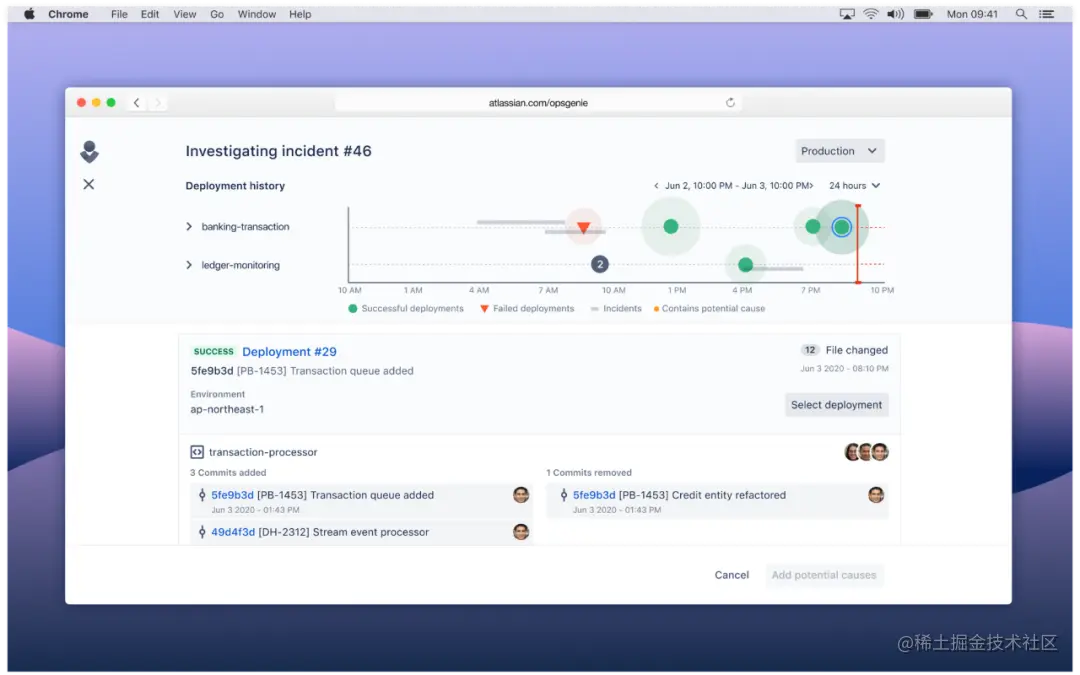This screenshot has width=1080, height=675.
Task: Go to previous time range with left chevron
Action: coord(656,185)
